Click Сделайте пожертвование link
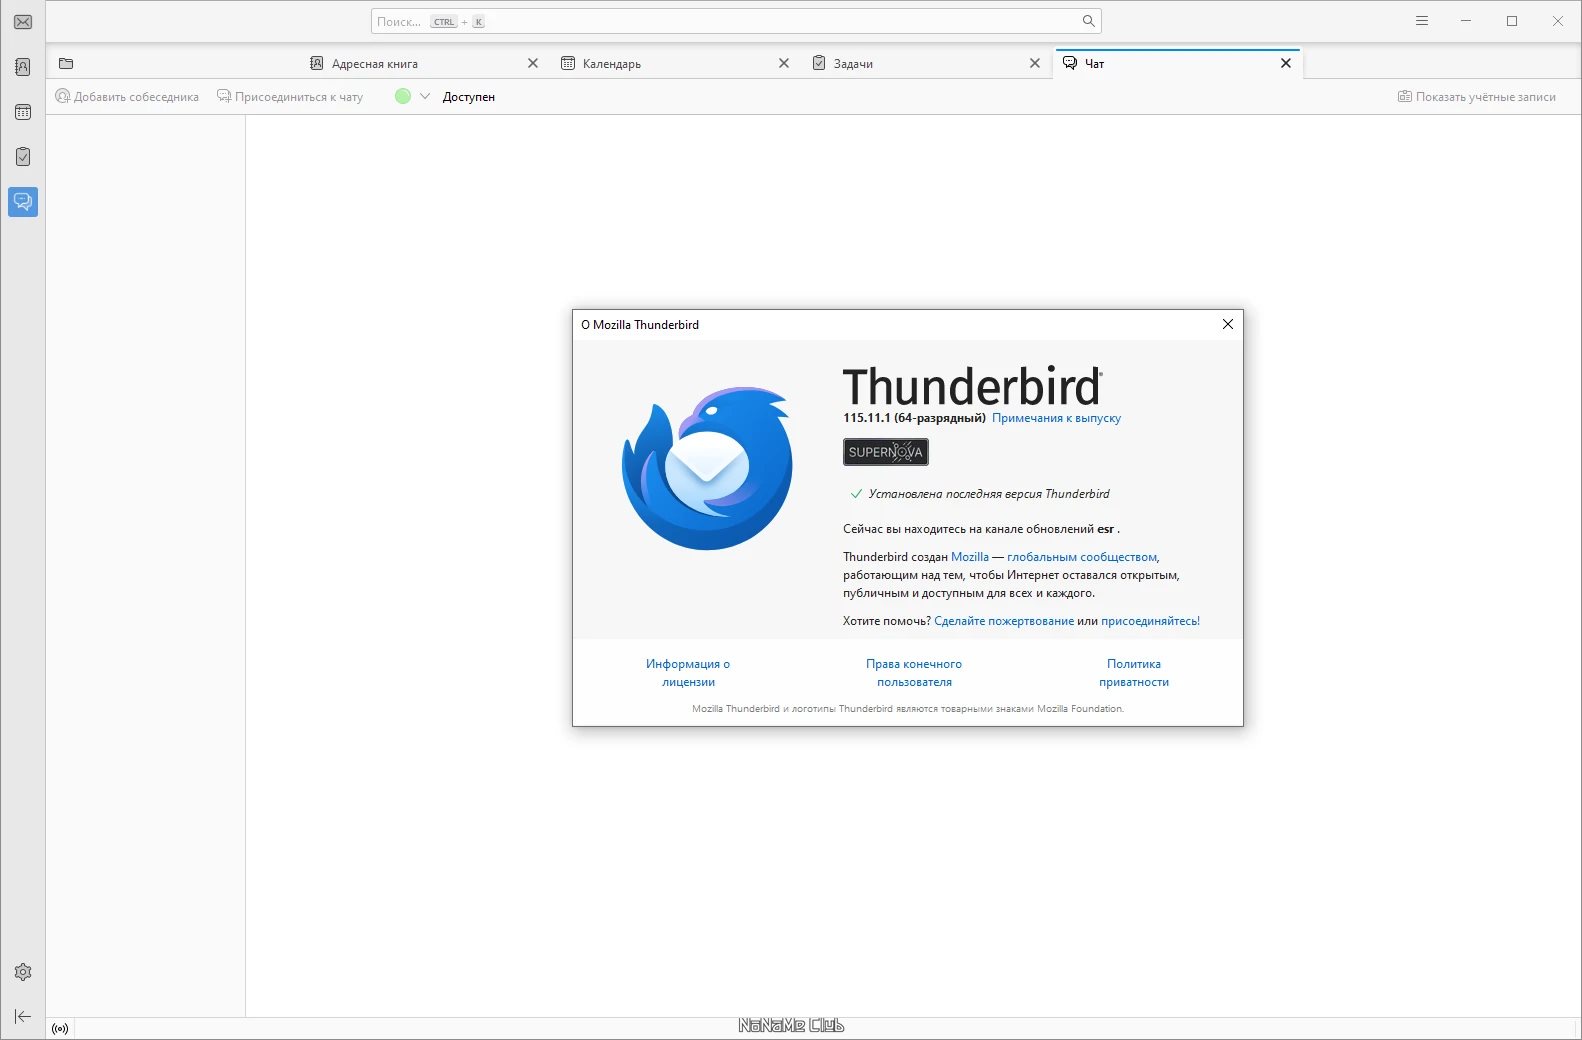The height and width of the screenshot is (1040, 1582). tap(1004, 621)
